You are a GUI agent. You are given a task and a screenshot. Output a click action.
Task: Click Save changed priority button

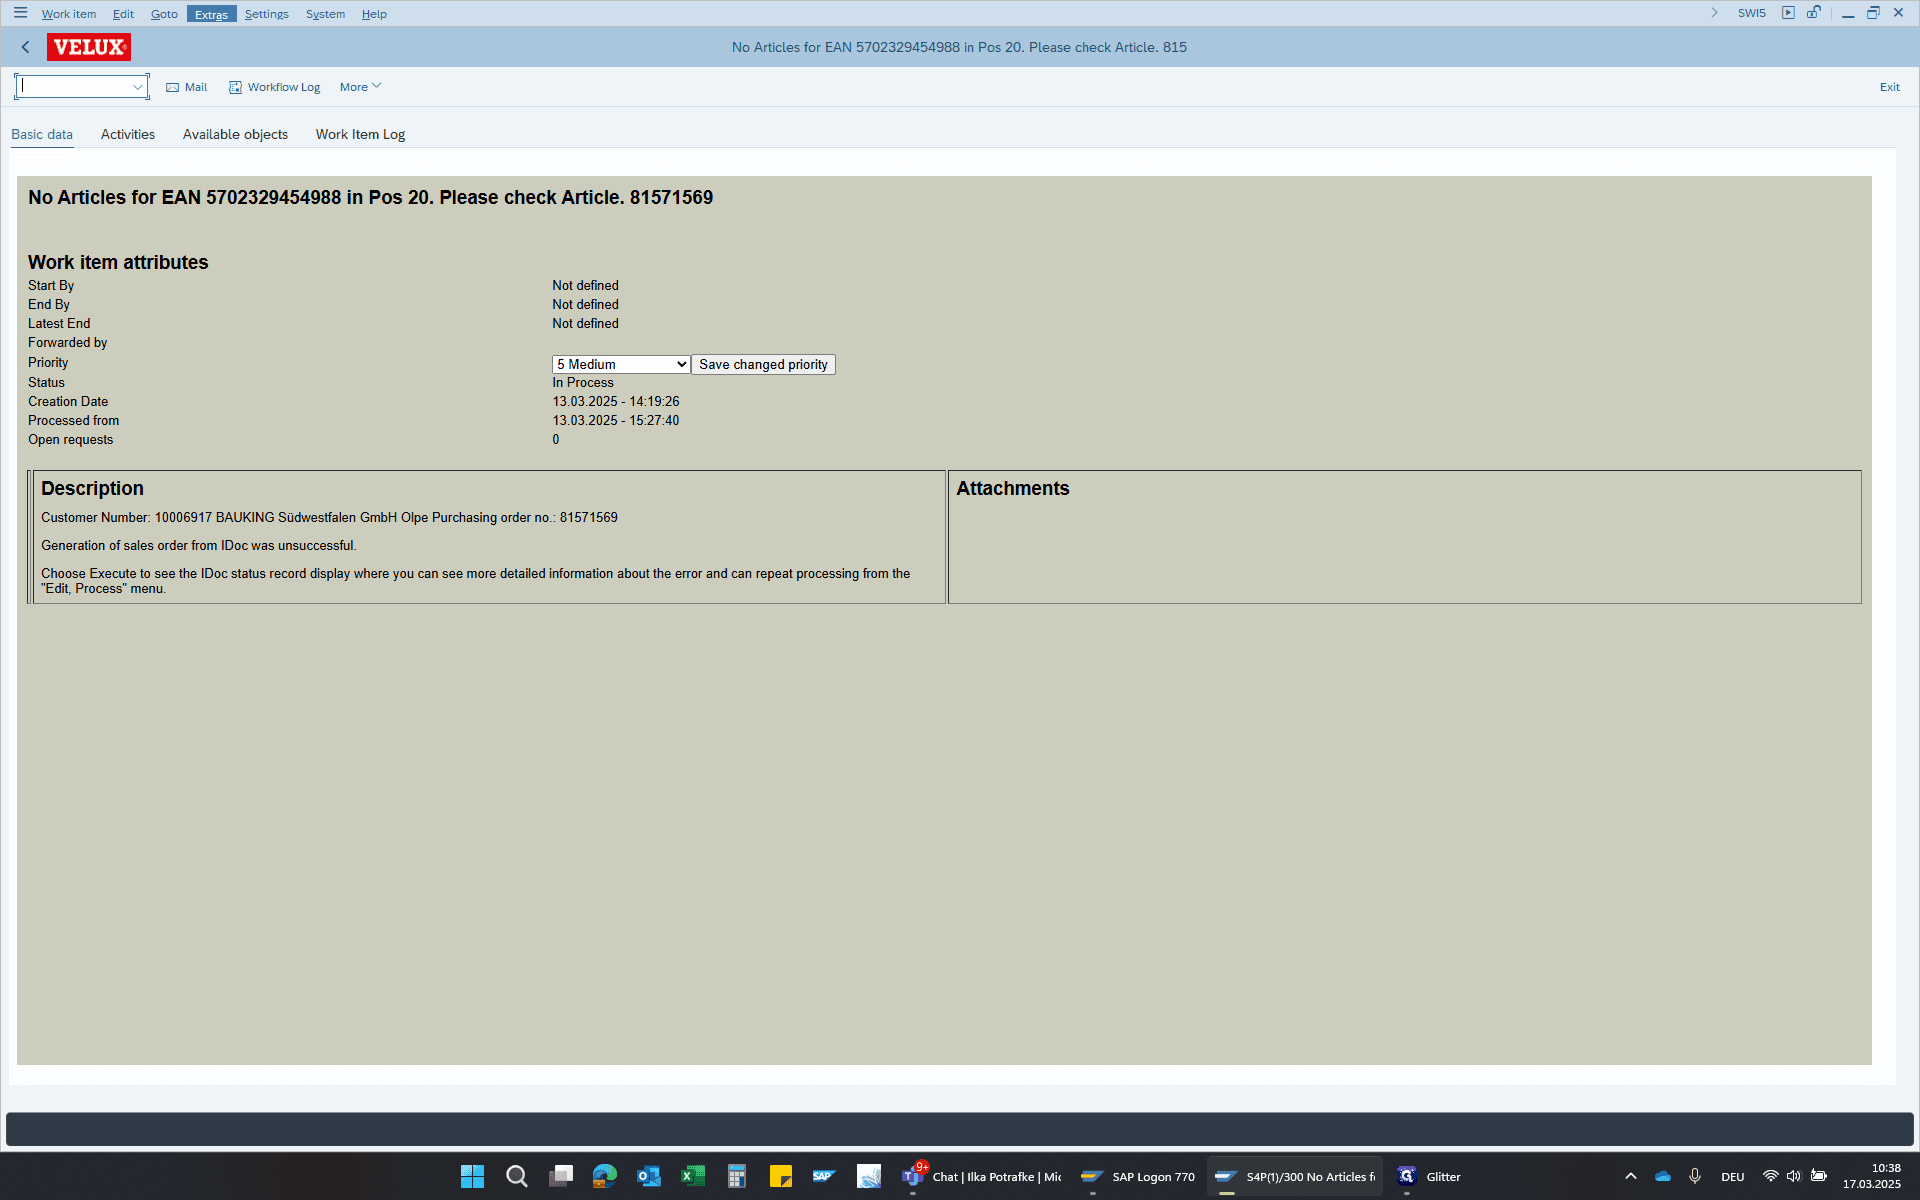coord(763,364)
